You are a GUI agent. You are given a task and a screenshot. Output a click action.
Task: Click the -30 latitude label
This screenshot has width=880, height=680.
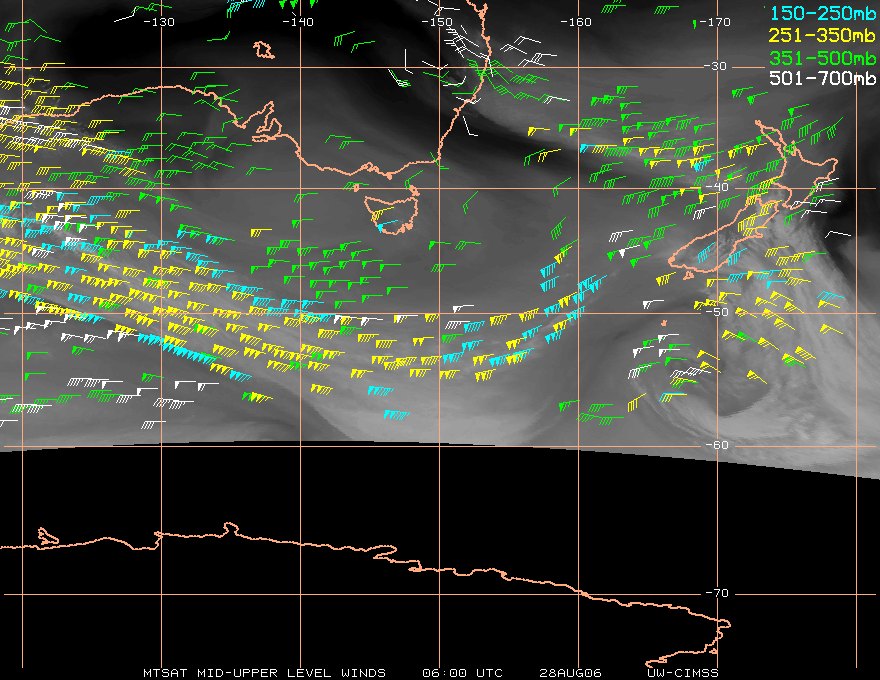716,66
